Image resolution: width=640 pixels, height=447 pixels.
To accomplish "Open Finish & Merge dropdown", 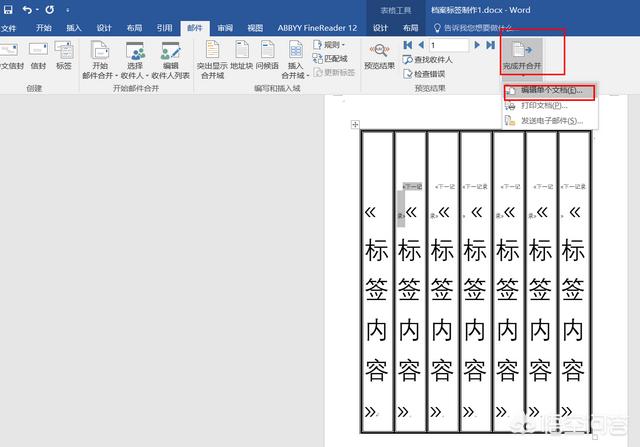I will point(522,57).
